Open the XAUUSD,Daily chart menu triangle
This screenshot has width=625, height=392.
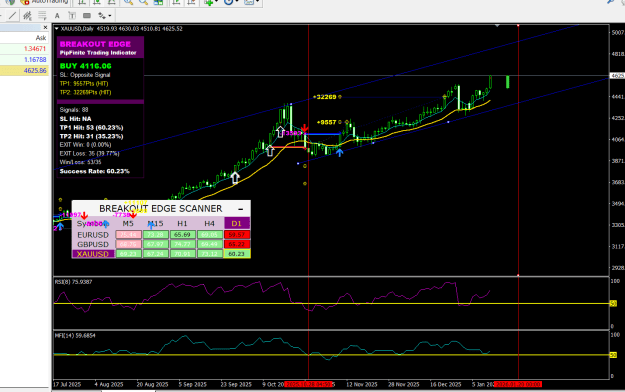pos(57,29)
